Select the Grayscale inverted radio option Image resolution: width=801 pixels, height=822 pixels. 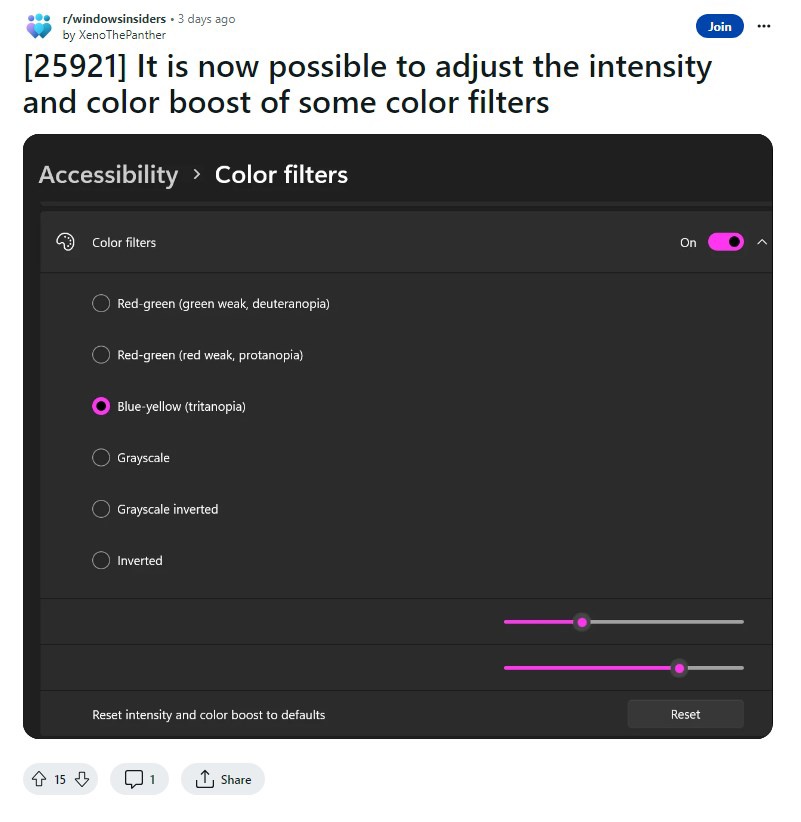point(101,509)
